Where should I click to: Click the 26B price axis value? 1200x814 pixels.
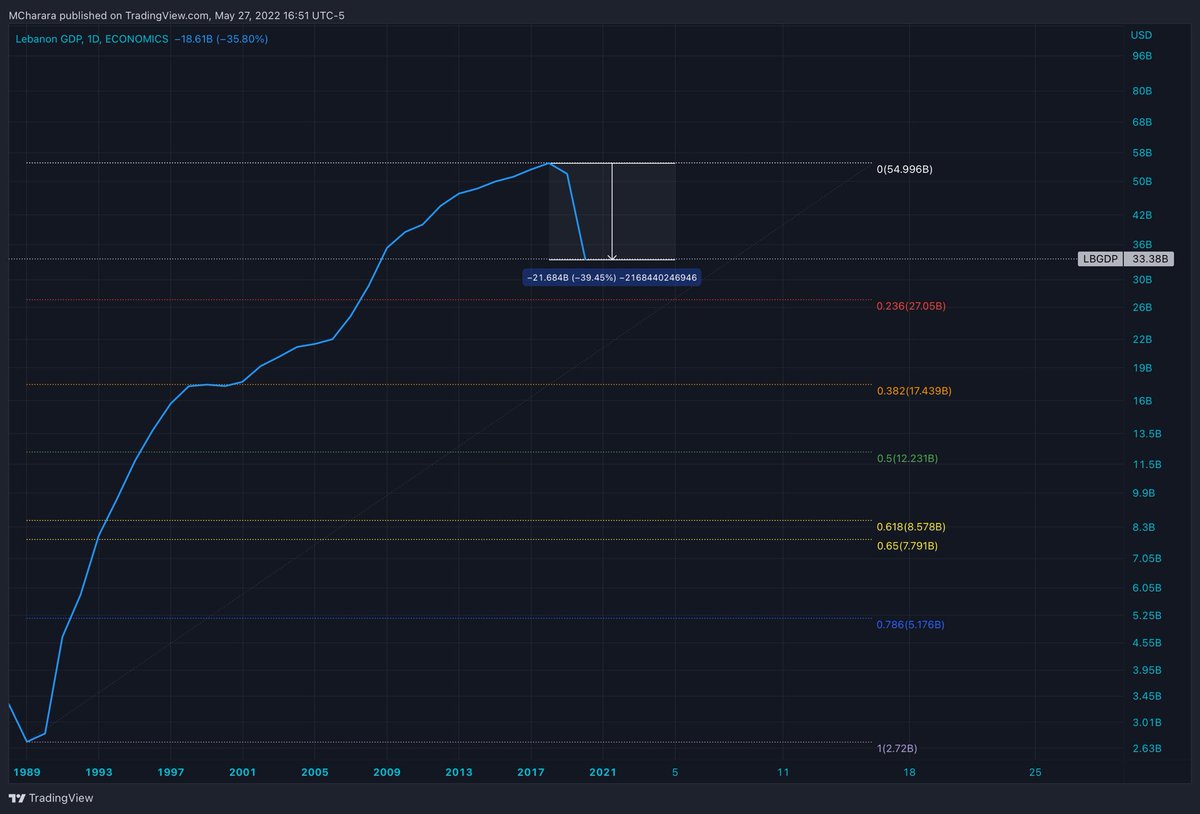[x=1141, y=307]
